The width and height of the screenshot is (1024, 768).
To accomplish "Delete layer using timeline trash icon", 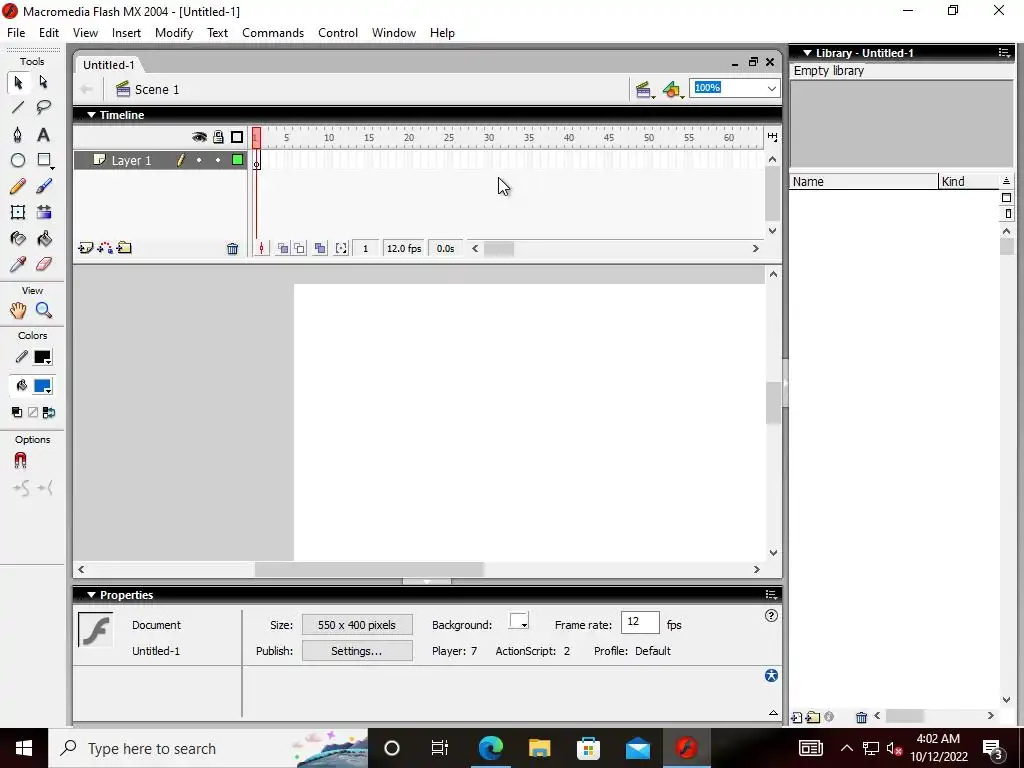I will [232, 248].
